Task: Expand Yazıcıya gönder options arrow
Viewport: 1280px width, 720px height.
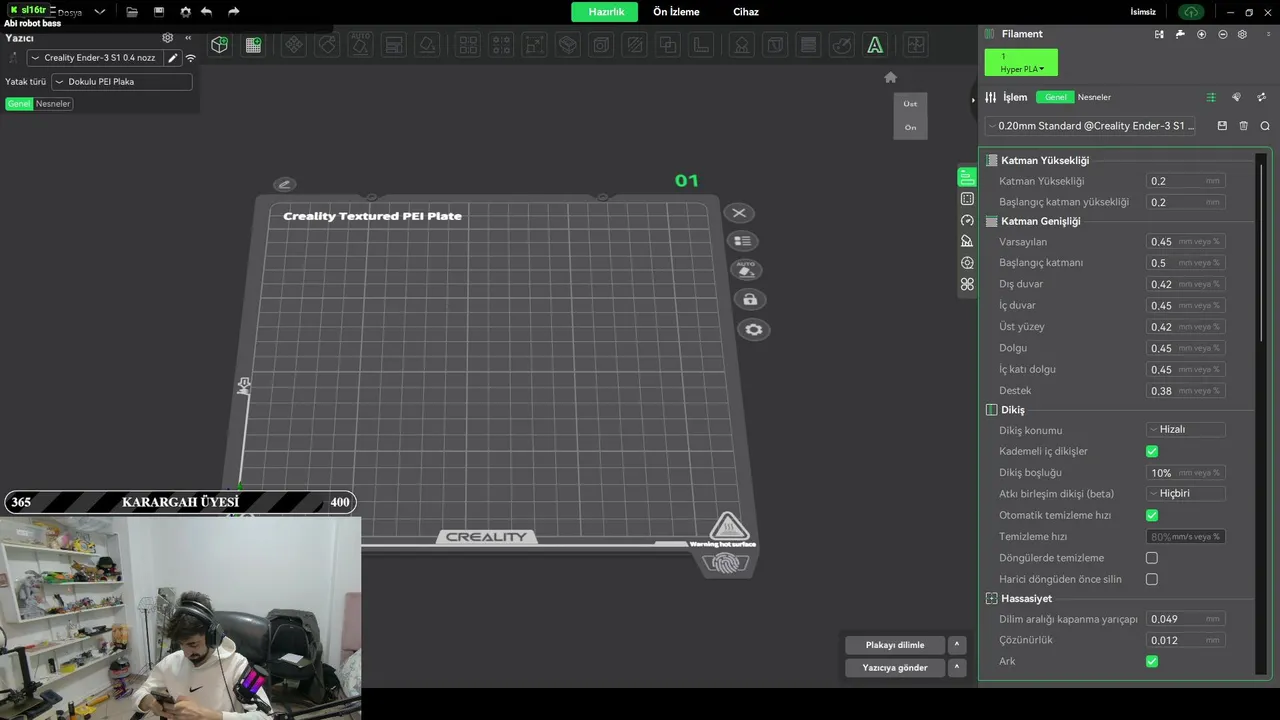Action: 956,668
